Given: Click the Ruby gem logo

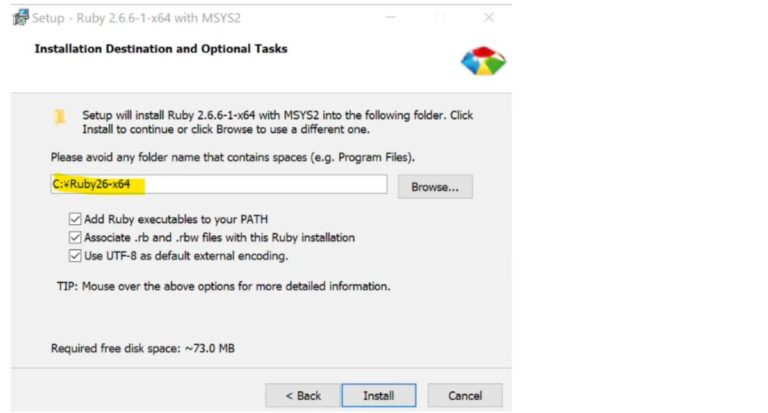Looking at the screenshot, I should coord(483,61).
